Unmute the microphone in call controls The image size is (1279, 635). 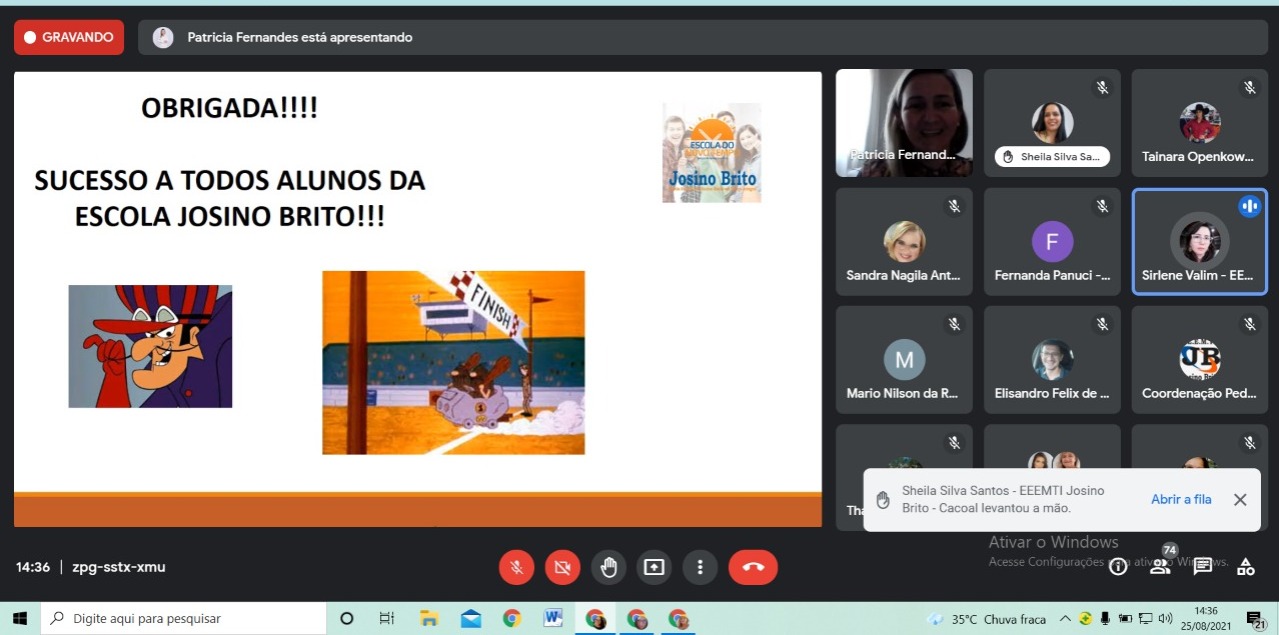coord(516,567)
